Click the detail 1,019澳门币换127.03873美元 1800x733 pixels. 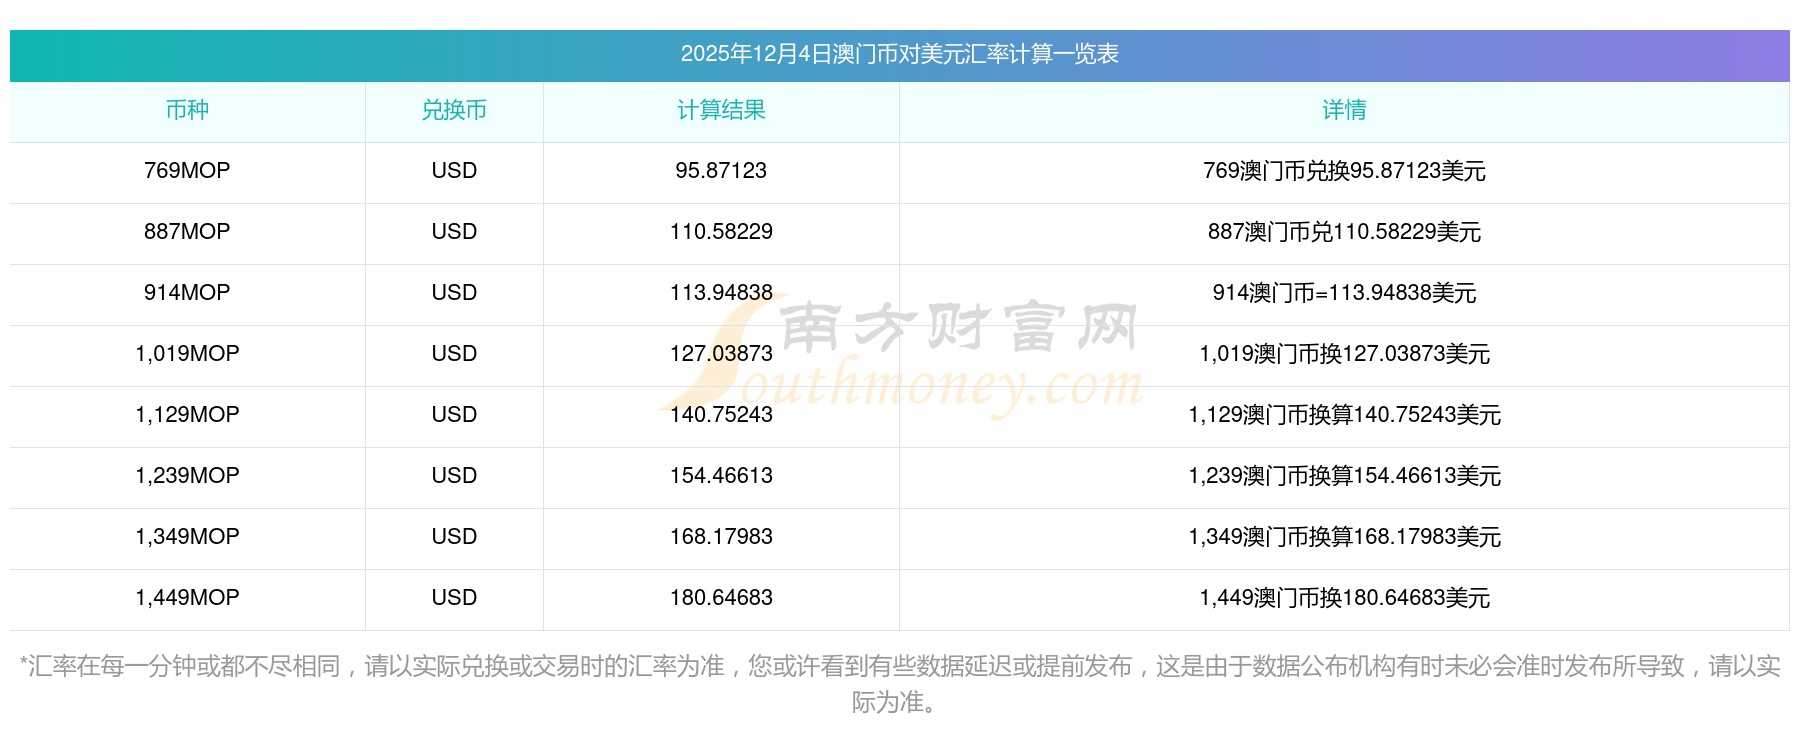click(1344, 354)
